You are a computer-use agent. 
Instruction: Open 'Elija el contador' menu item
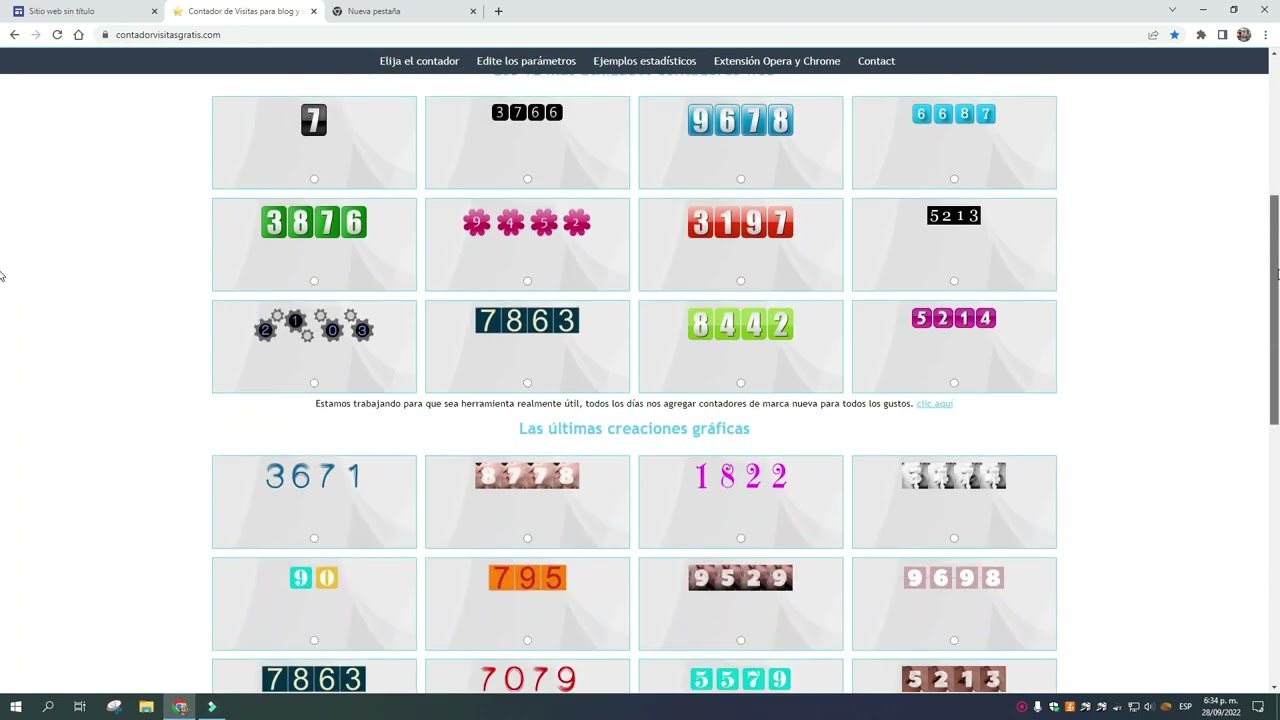coord(419,61)
